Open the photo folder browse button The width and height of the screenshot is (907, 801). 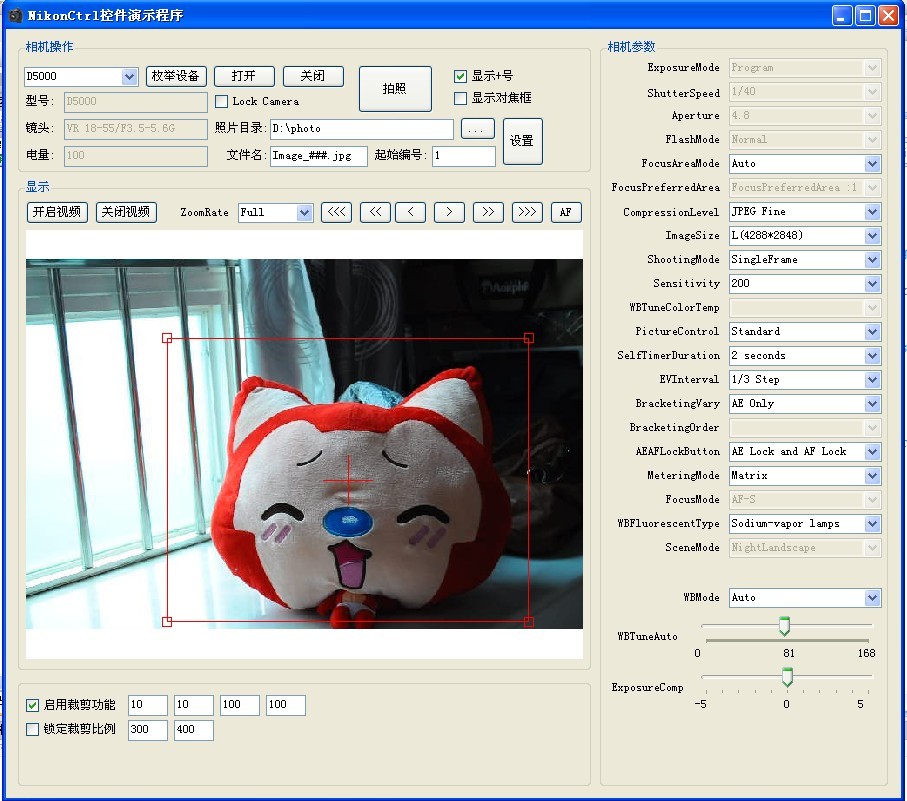pyautogui.click(x=477, y=129)
